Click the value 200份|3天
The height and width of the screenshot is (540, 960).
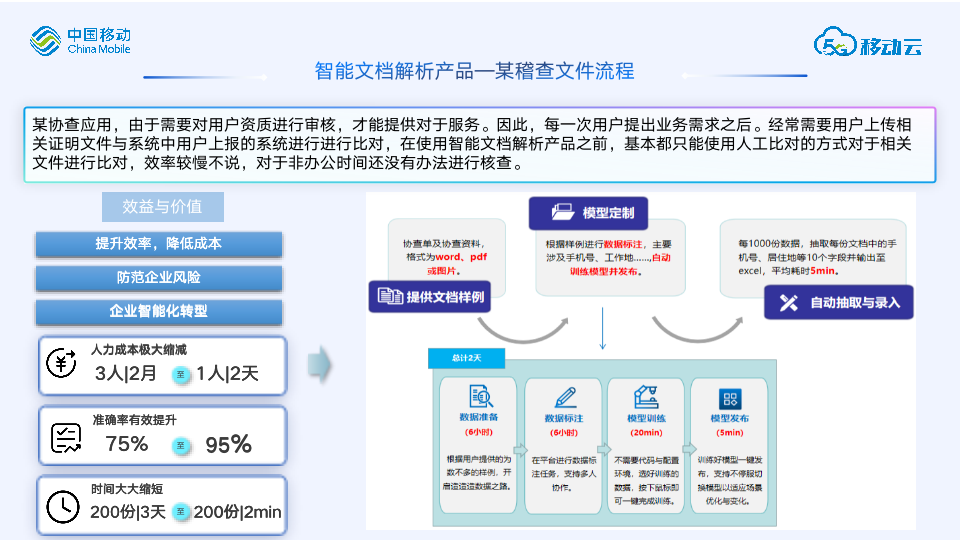coord(128,512)
